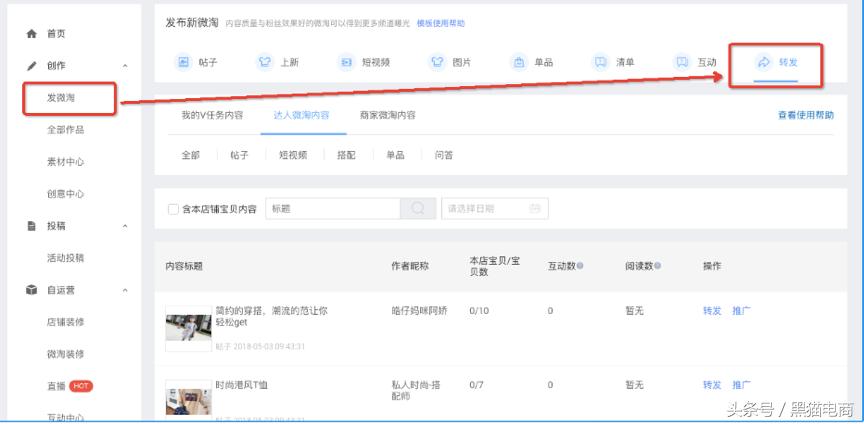Viewport: 864px width, 424px height.
Task: Click the search magnifier button
Action: [418, 209]
